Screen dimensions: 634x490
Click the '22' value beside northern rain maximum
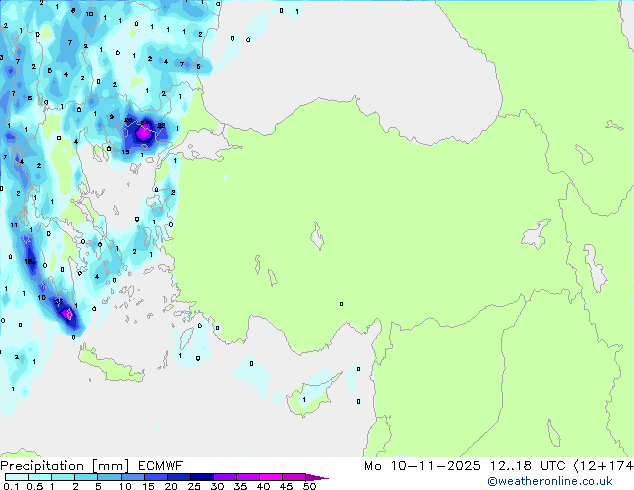161,126
